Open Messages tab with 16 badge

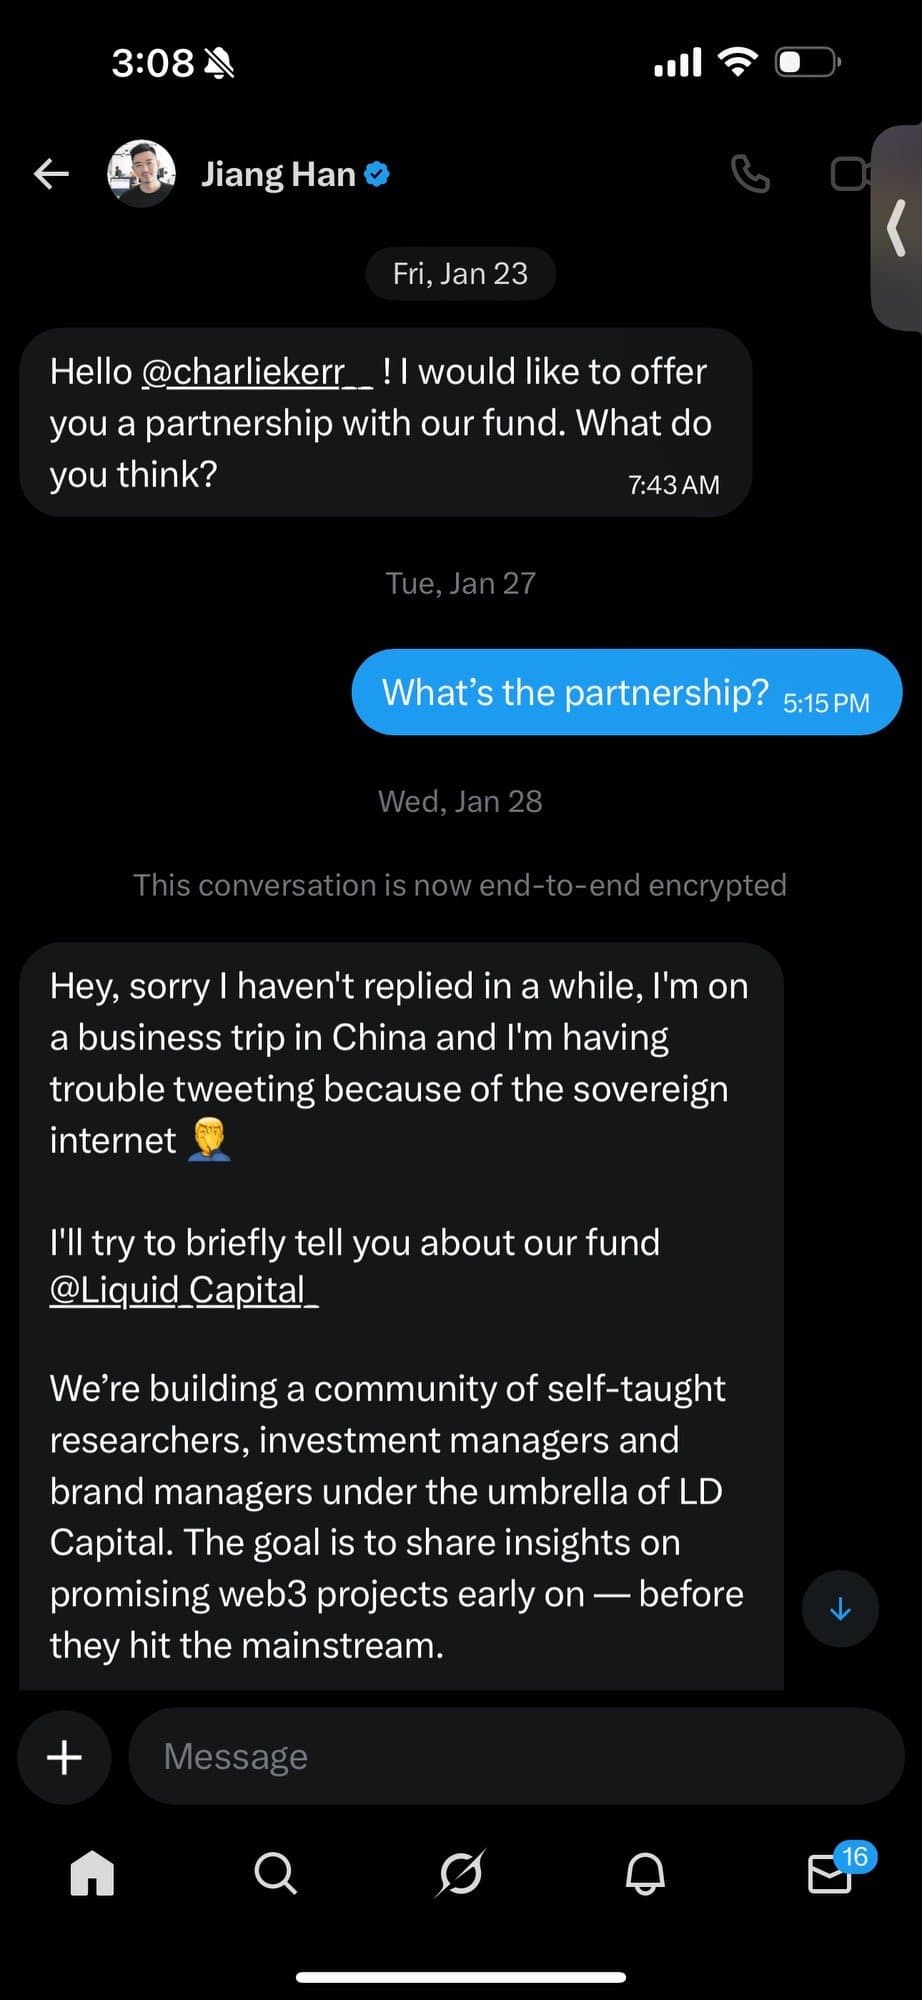tap(830, 1873)
